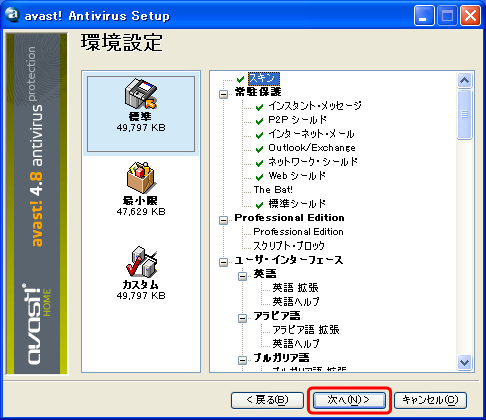Collapse the 英語 language node
This screenshot has height=420, width=486.
pyautogui.click(x=242, y=276)
